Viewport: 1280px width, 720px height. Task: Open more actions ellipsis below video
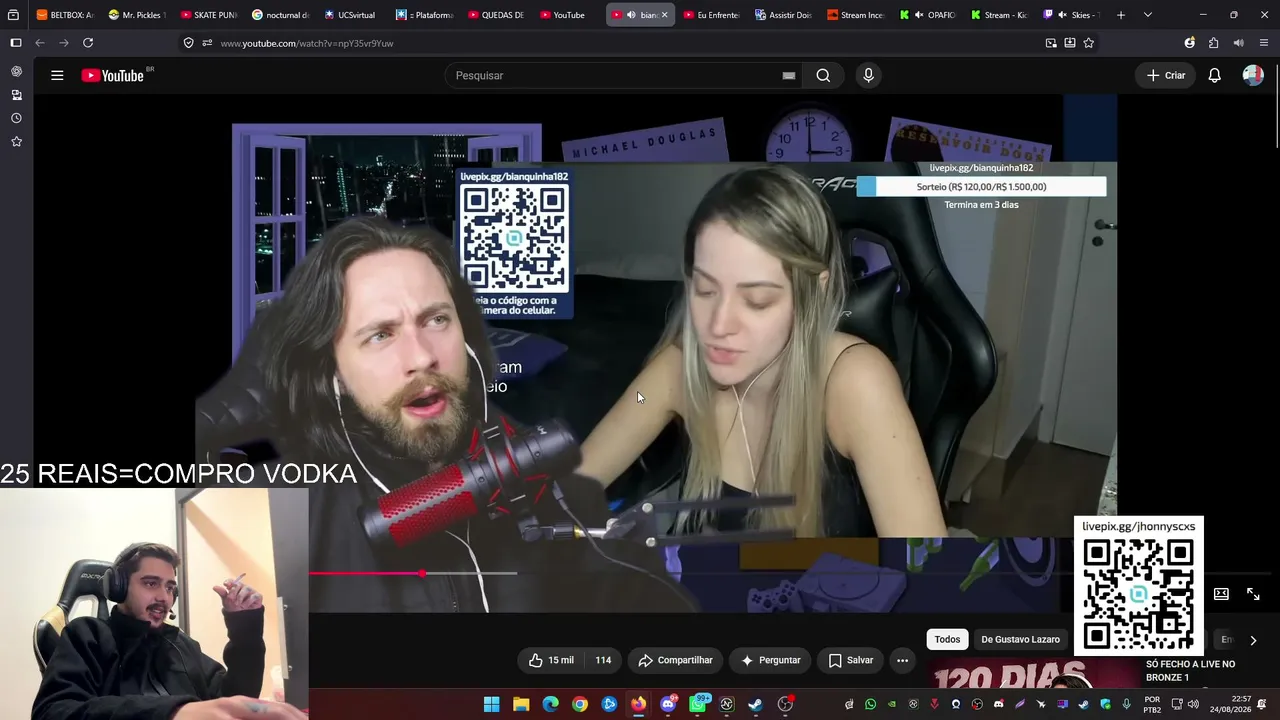[x=902, y=660]
